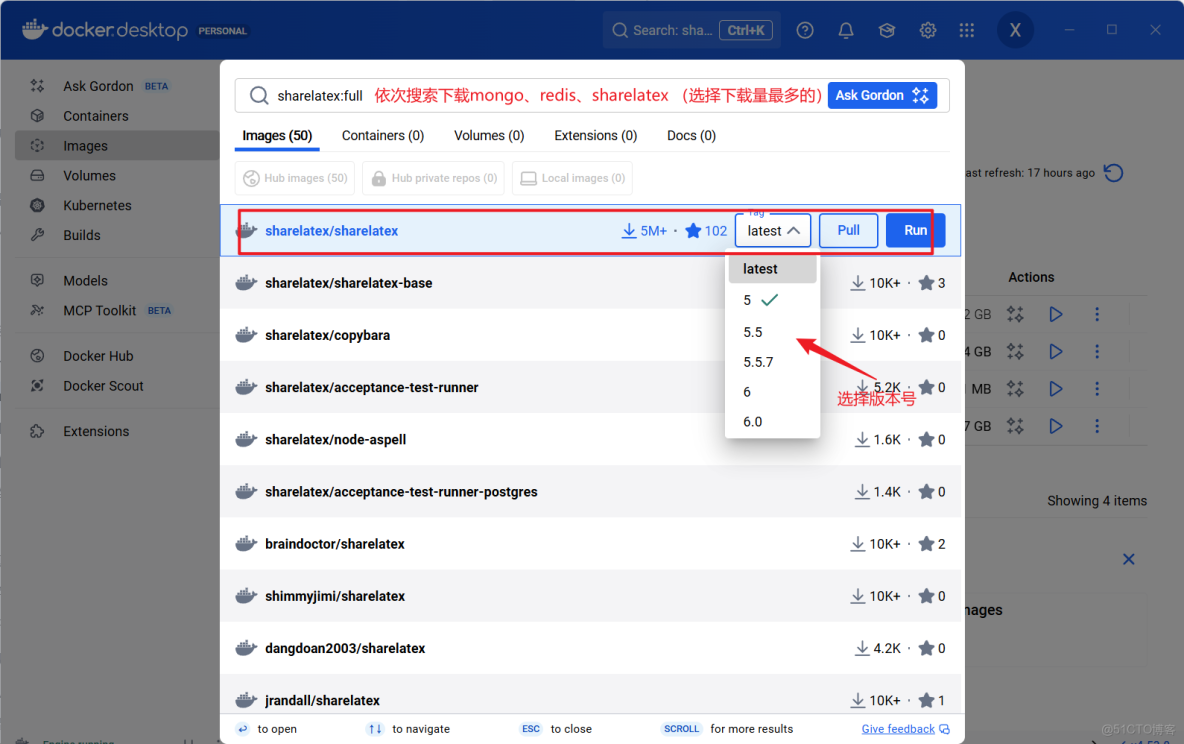Select tag 5.5 from the version list
The image size is (1184, 744).
point(752,331)
